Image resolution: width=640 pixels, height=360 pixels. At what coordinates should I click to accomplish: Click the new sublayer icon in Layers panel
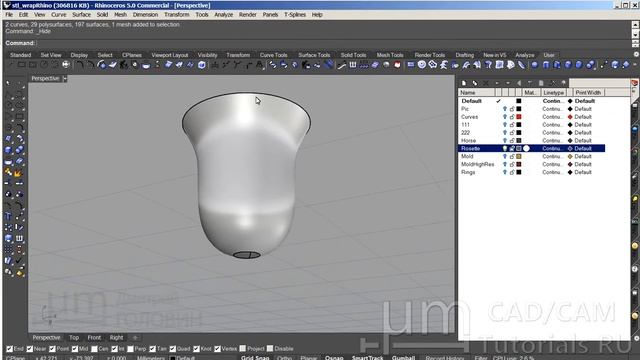point(475,83)
